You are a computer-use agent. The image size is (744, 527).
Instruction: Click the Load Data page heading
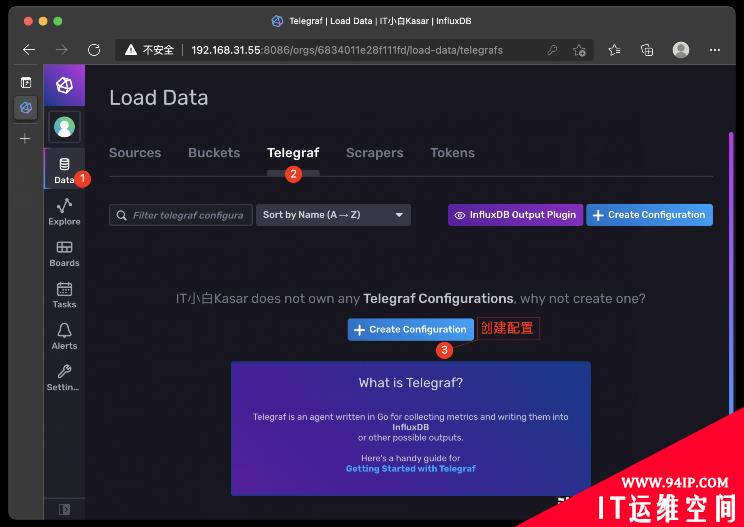pyautogui.click(x=158, y=98)
